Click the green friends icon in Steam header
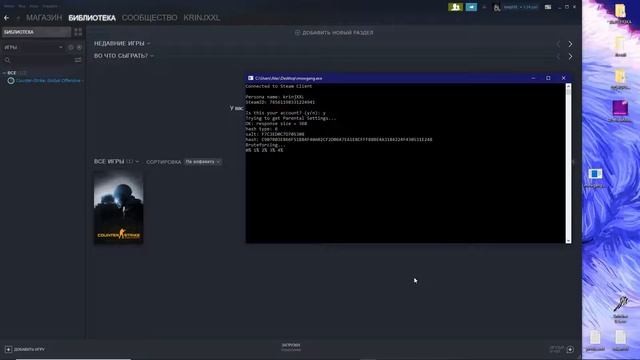The width and height of the screenshot is (640, 360). [x=456, y=7]
